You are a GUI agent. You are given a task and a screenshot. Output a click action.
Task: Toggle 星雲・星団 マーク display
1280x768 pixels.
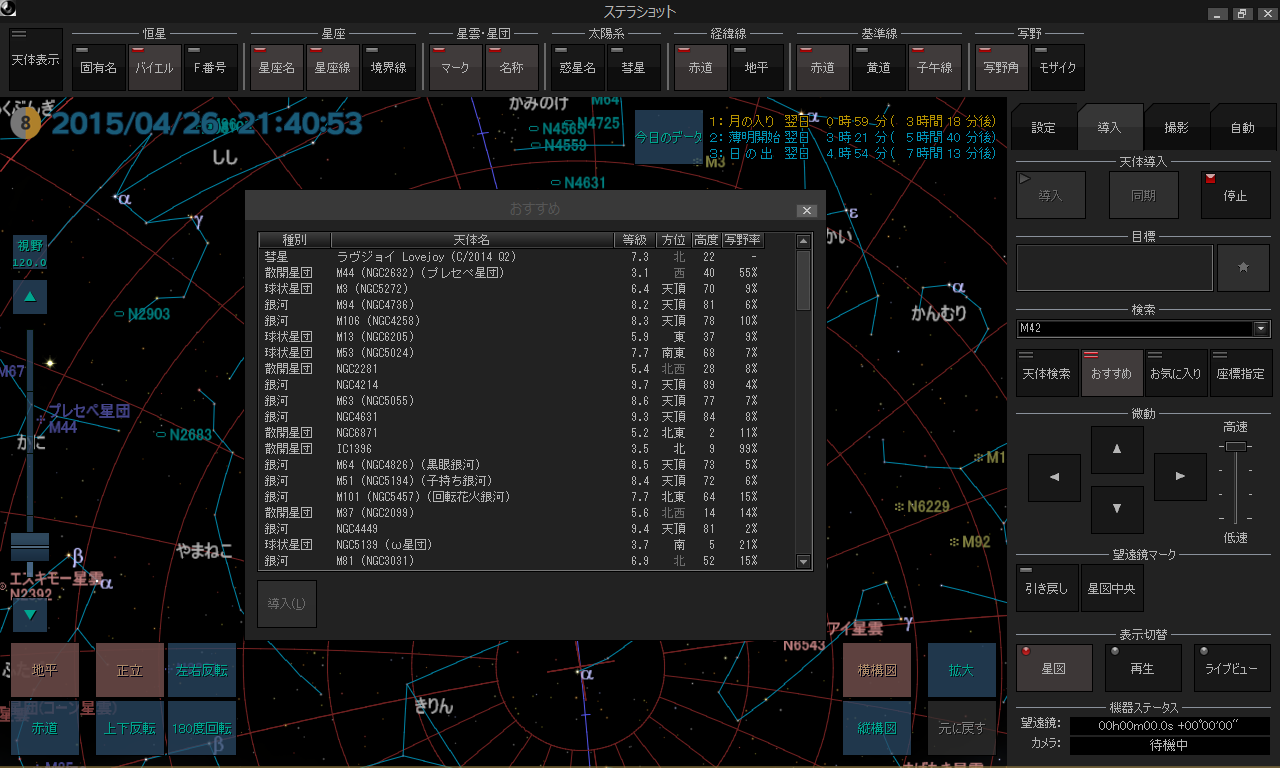click(455, 67)
